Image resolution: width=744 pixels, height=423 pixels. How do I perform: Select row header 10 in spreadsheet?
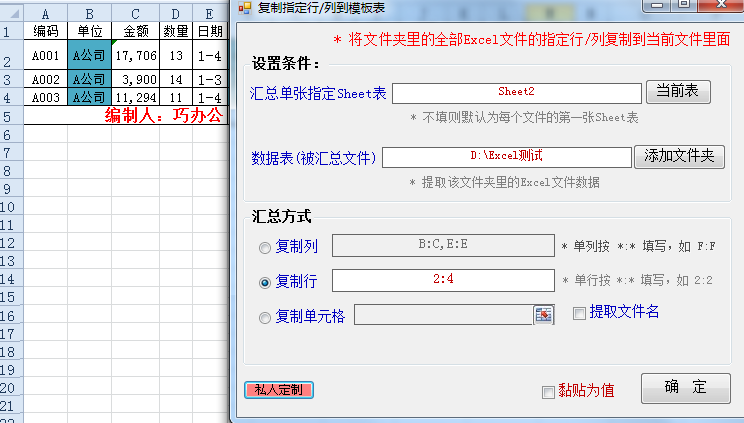[x=11, y=207]
